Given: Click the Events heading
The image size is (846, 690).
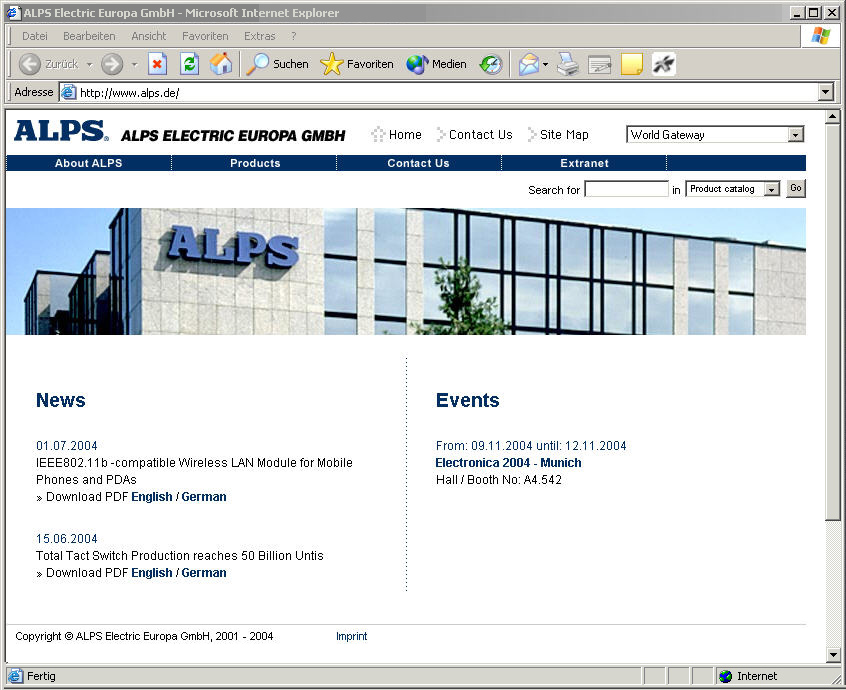Looking at the screenshot, I should pos(467,400).
